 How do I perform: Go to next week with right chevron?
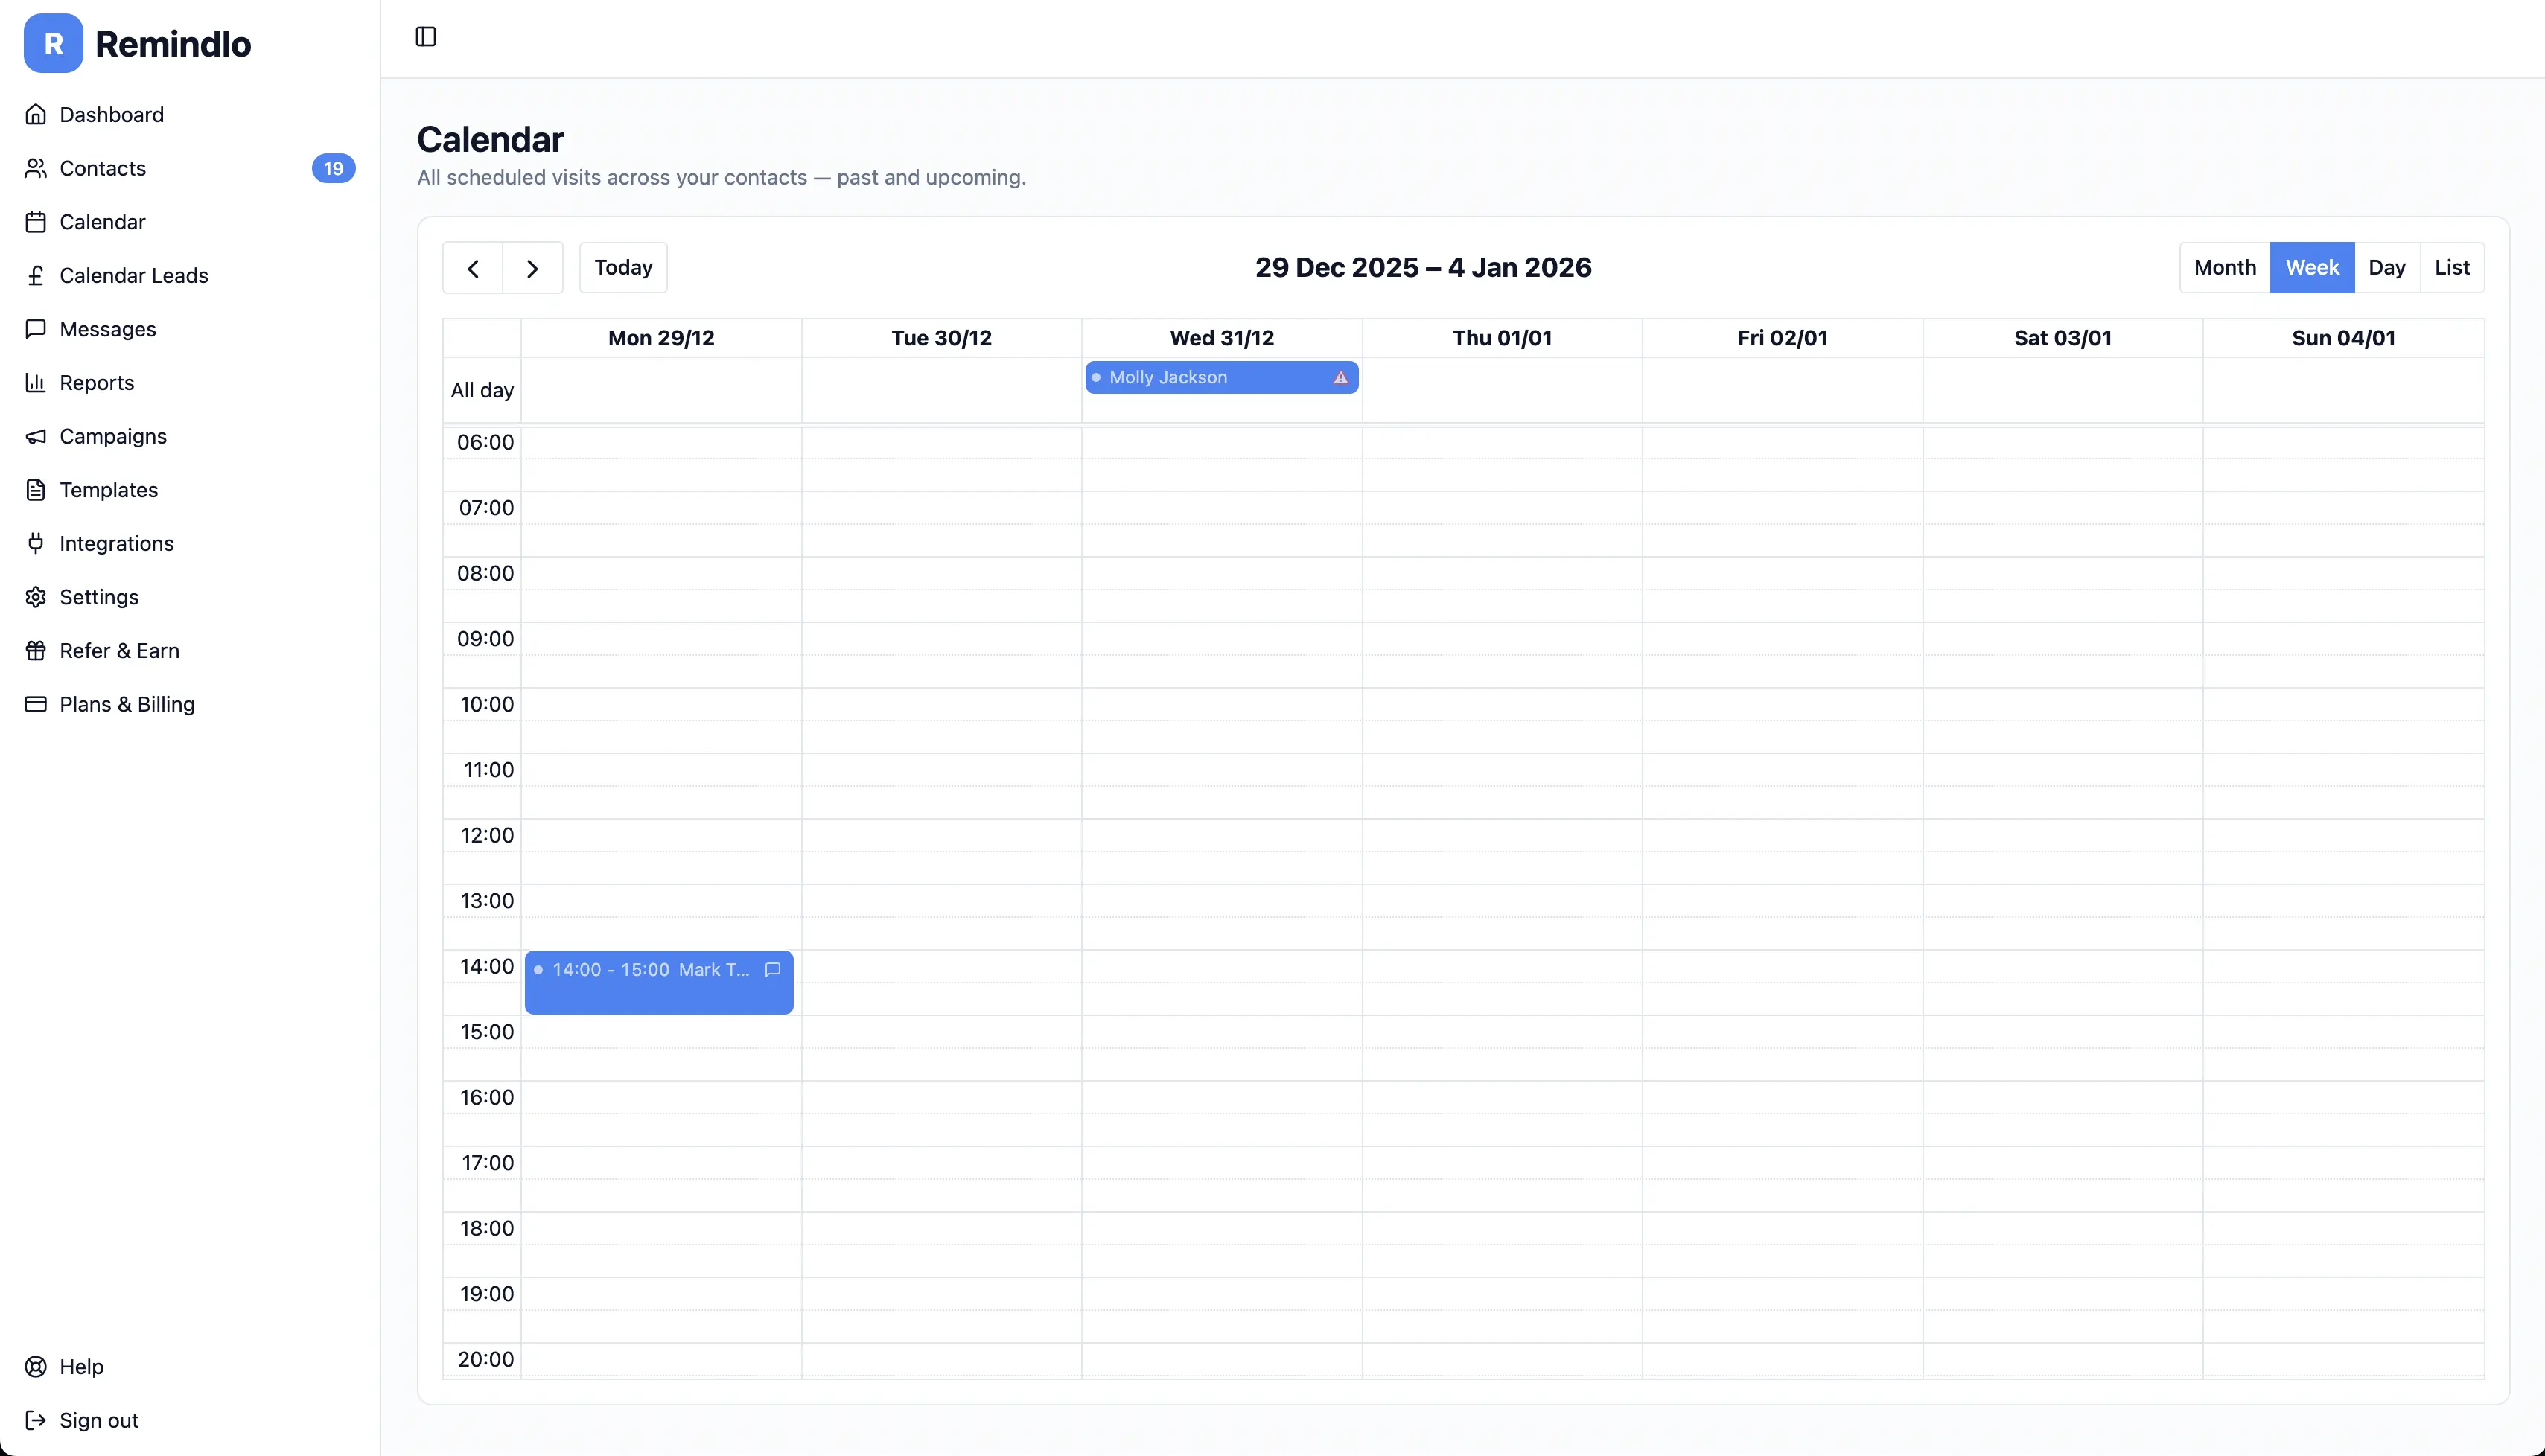[533, 268]
